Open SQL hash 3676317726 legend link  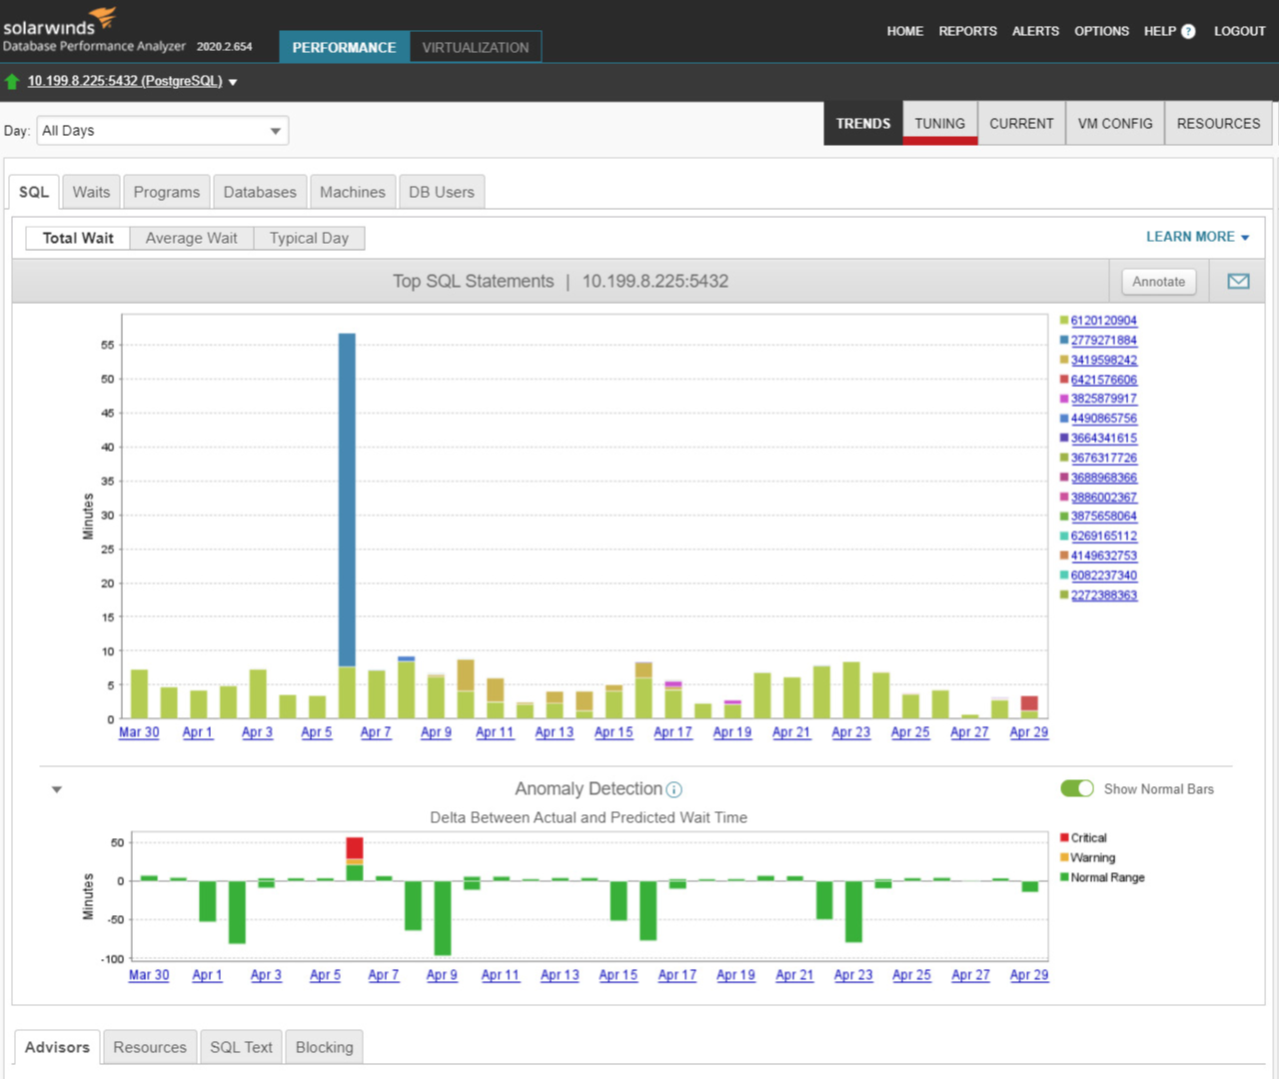click(x=1104, y=458)
